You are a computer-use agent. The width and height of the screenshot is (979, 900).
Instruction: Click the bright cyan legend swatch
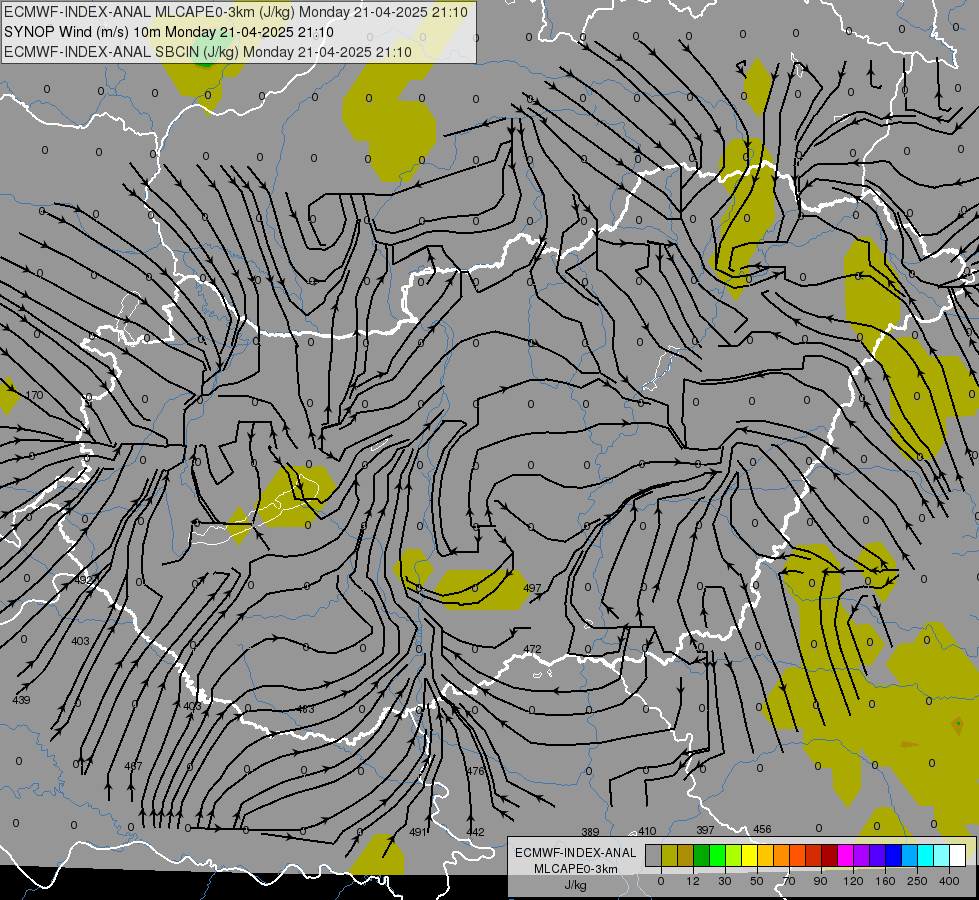pos(926,855)
